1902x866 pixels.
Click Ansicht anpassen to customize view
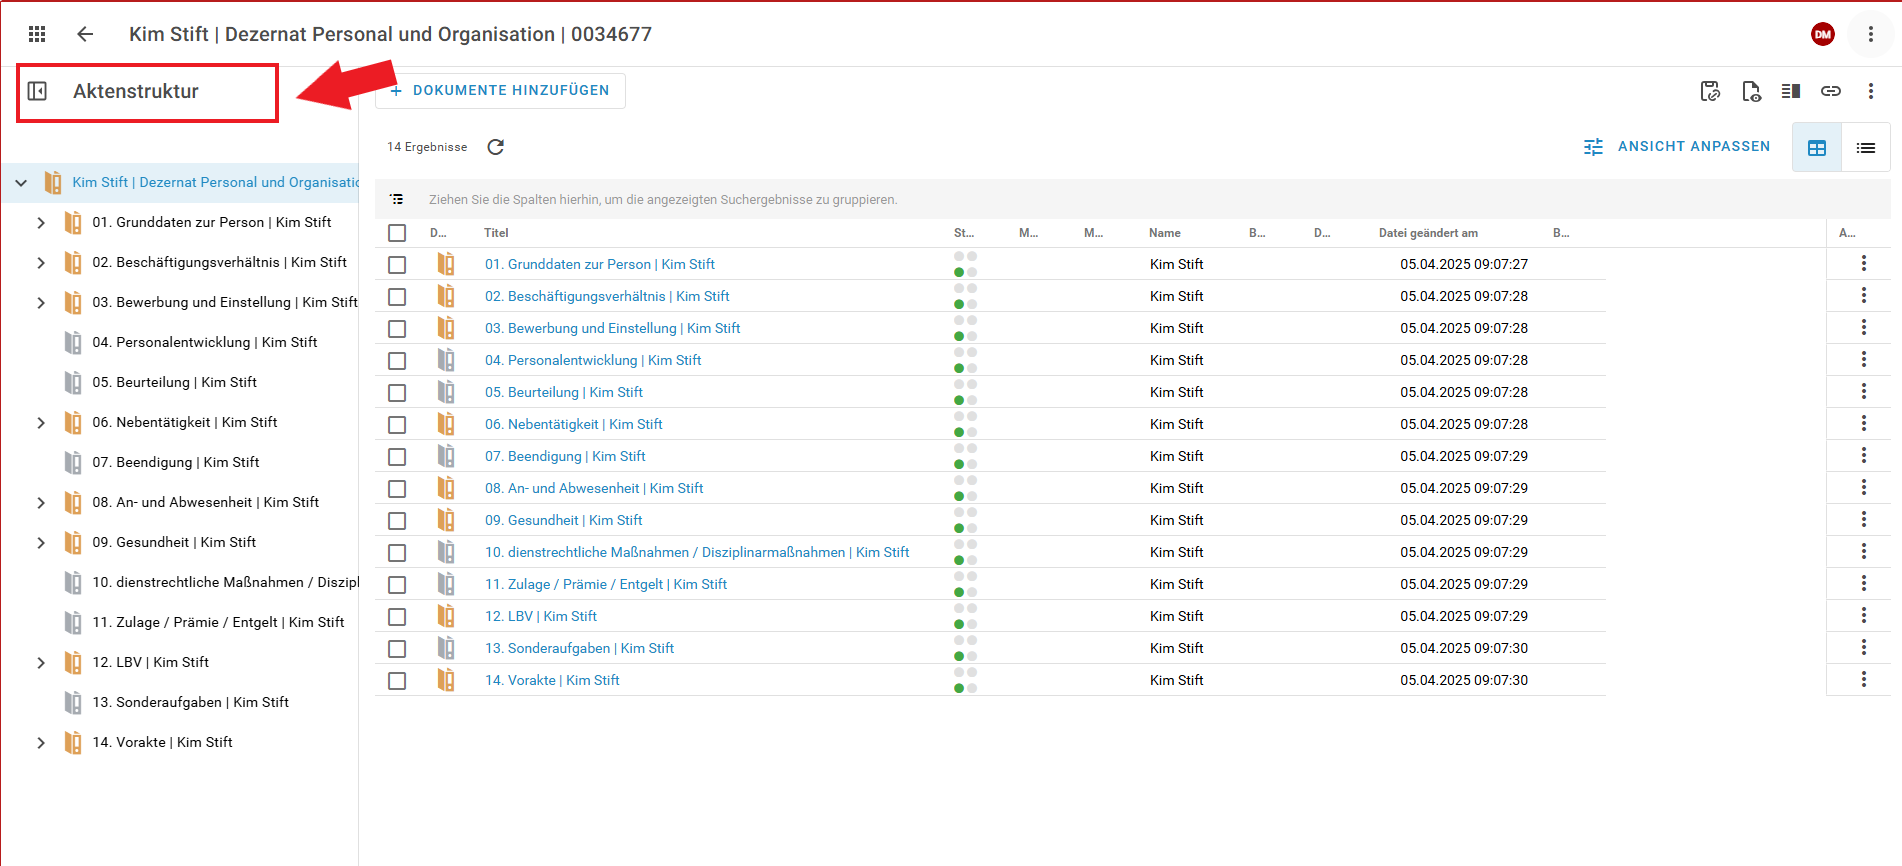1677,147
